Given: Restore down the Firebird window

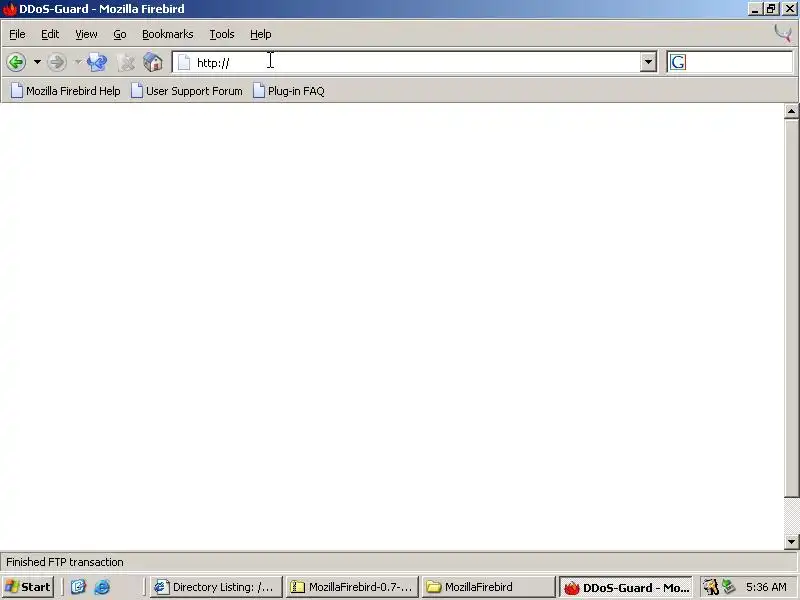Looking at the screenshot, I should (x=771, y=9).
